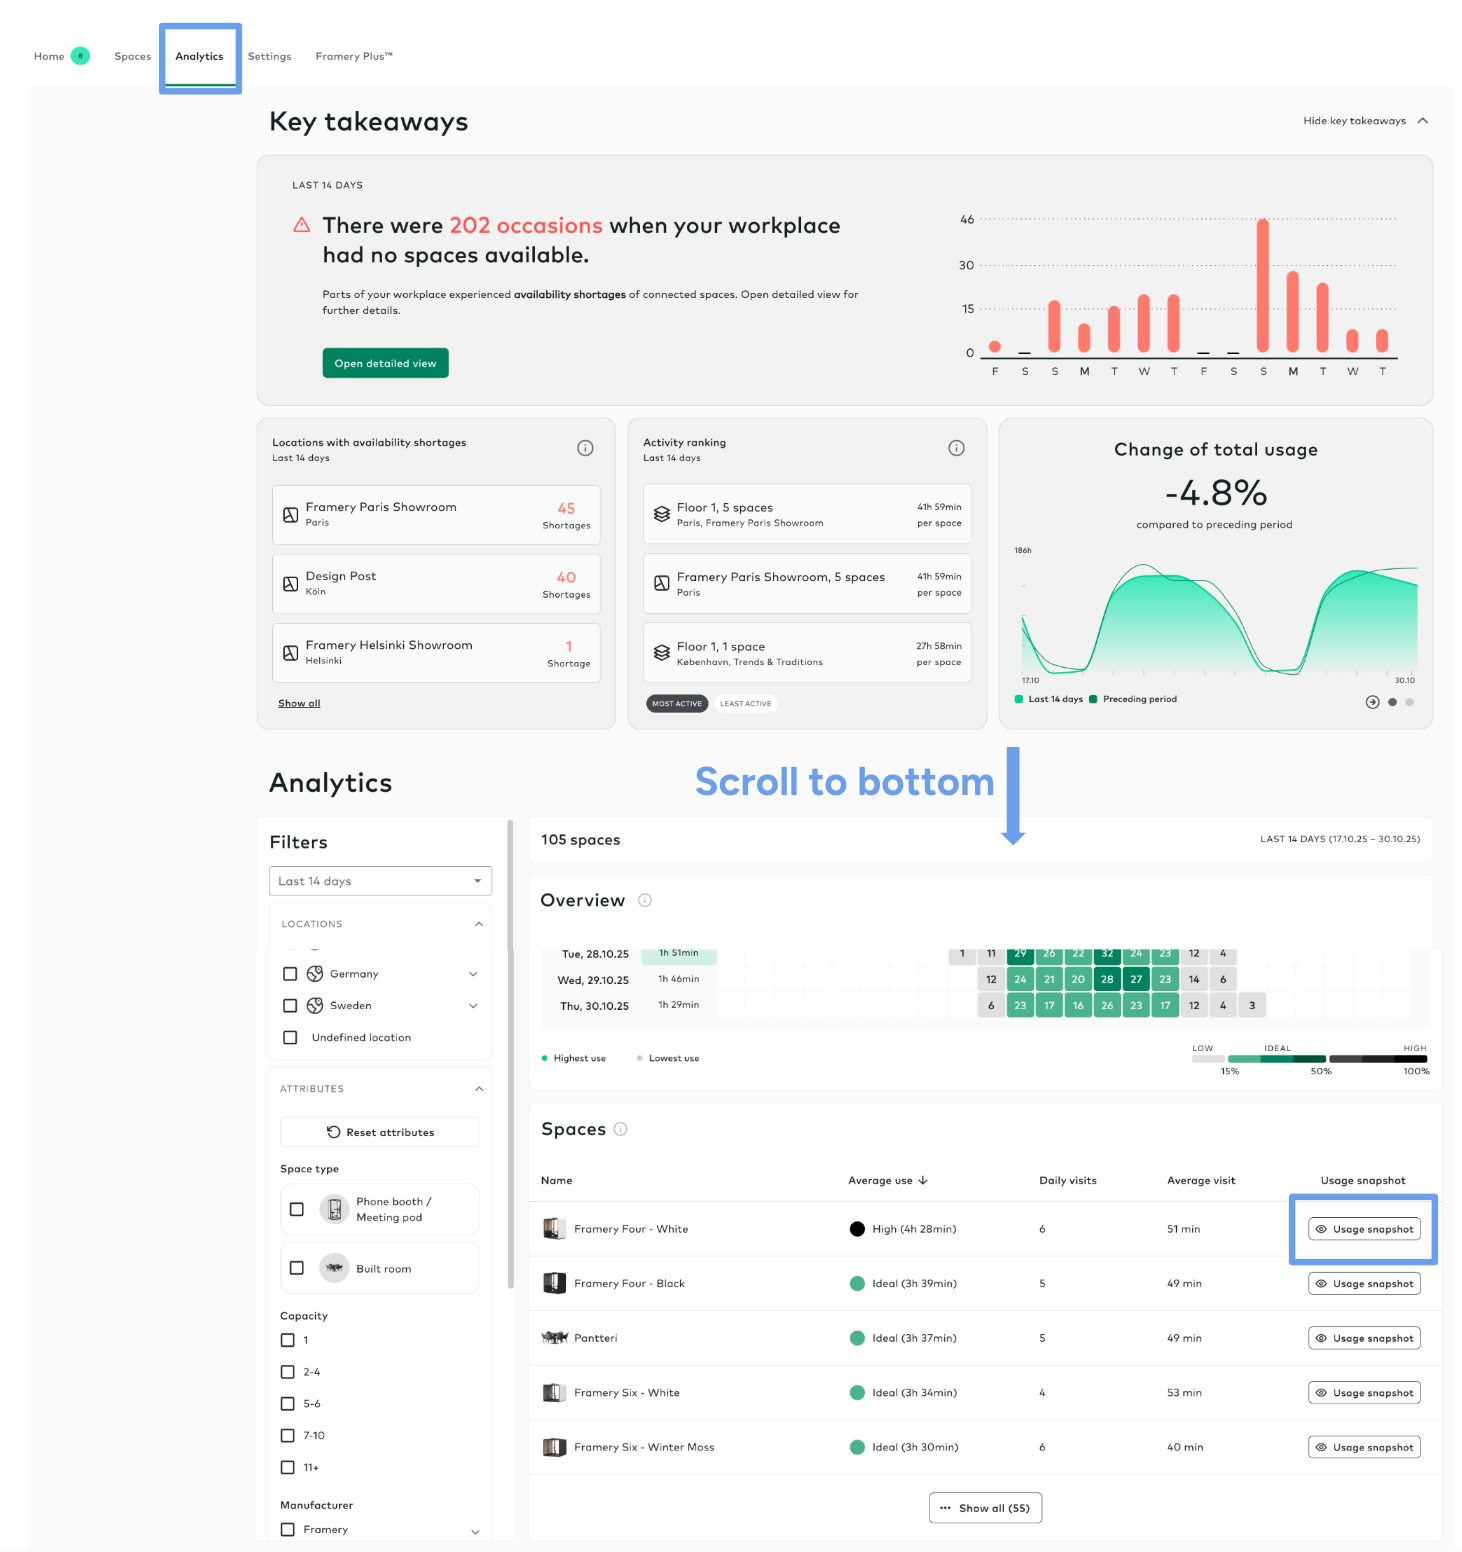Click the info icon next to Spaces heading
This screenshot has width=1462, height=1552.
click(620, 1129)
